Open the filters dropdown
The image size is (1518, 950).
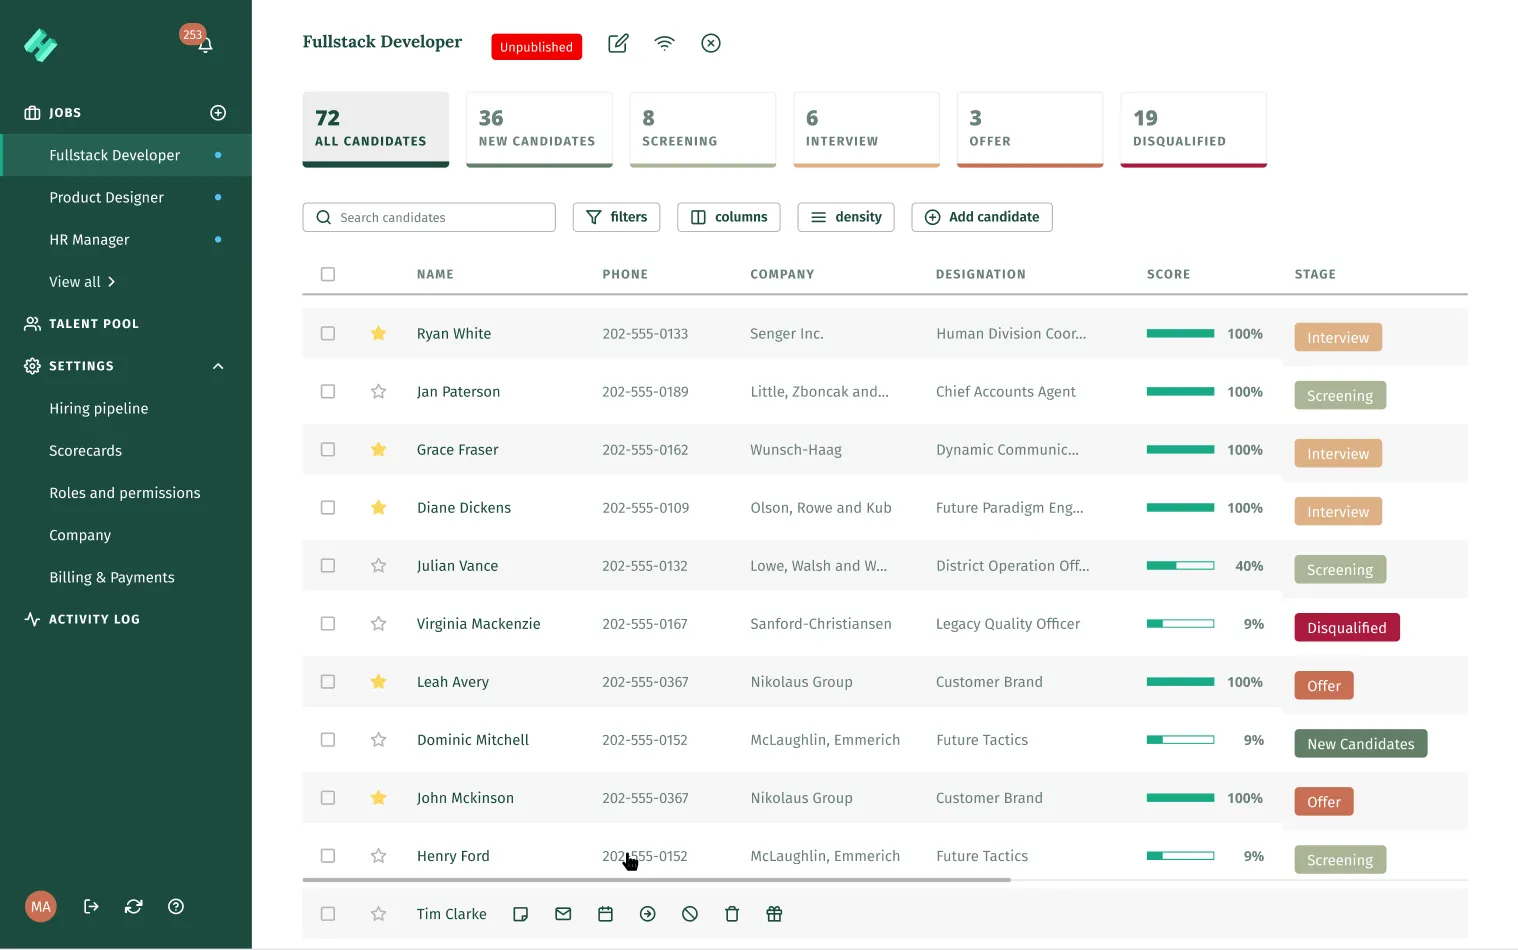pyautogui.click(x=616, y=217)
